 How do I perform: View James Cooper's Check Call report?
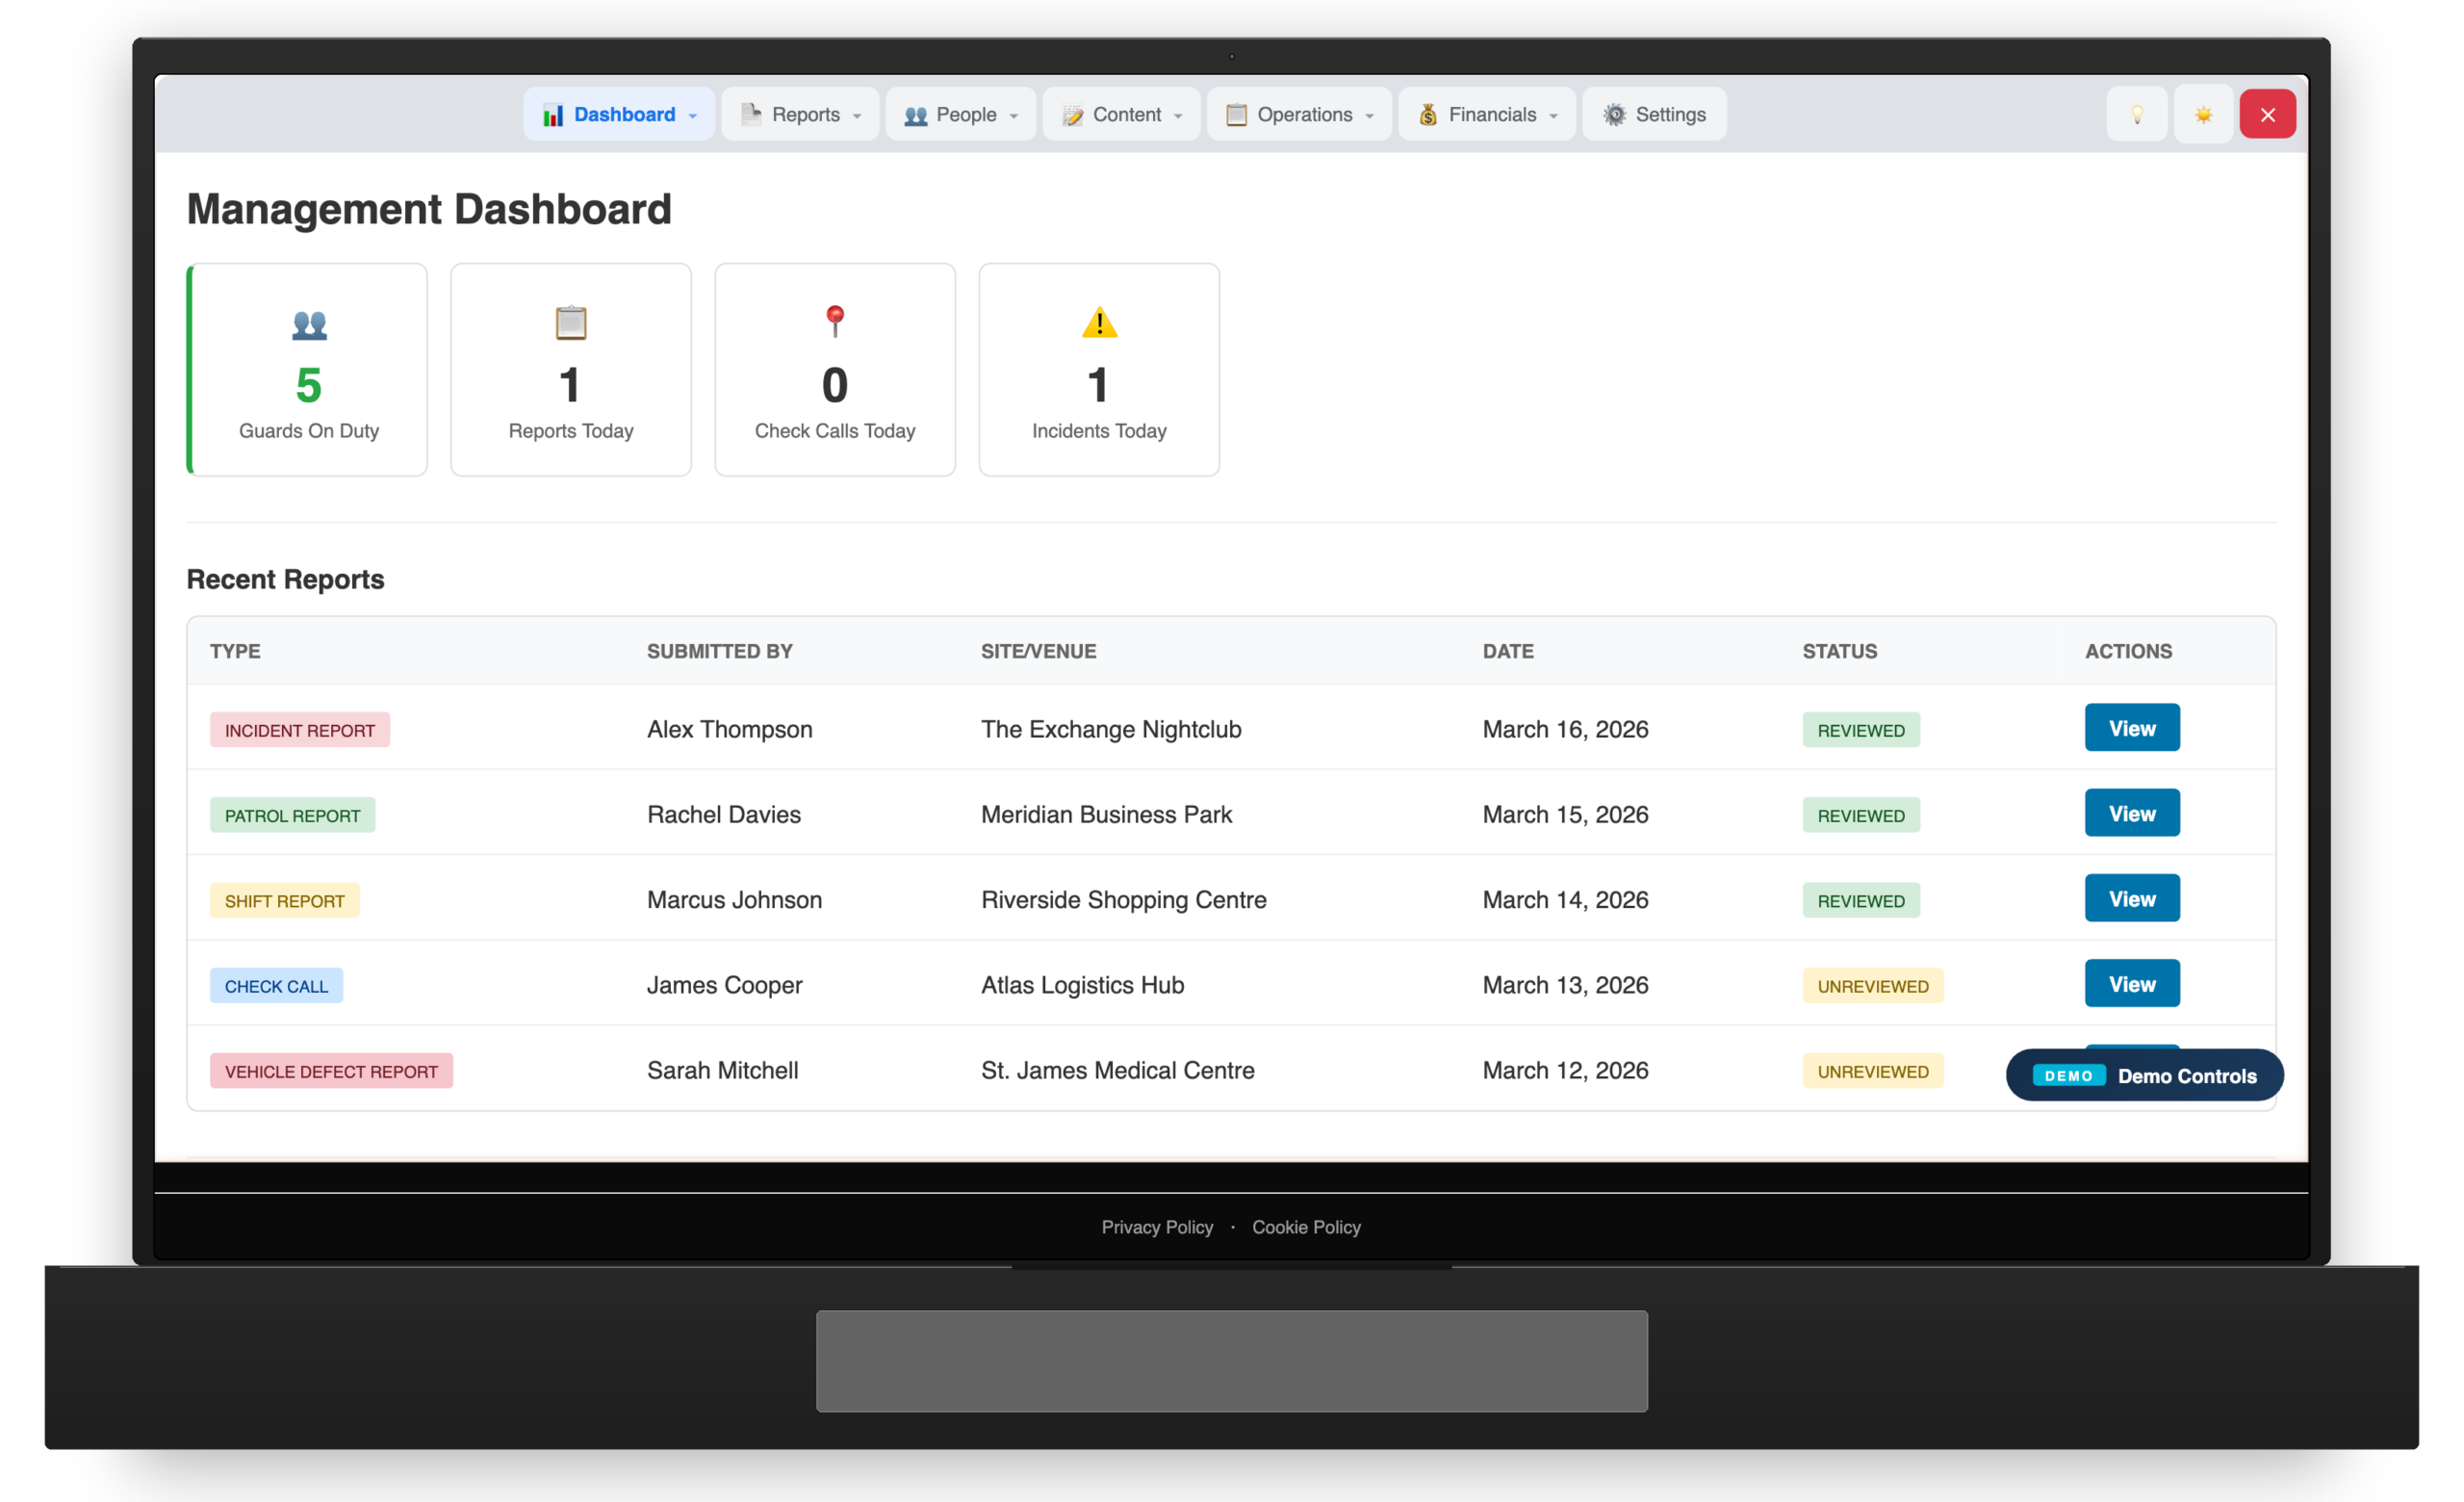[x=2131, y=984]
